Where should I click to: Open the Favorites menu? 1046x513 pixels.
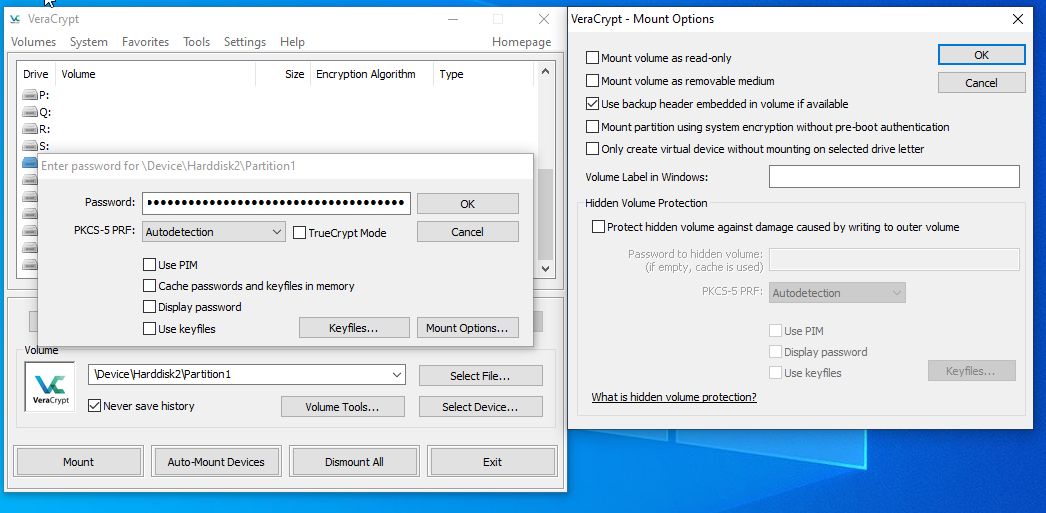tap(145, 42)
